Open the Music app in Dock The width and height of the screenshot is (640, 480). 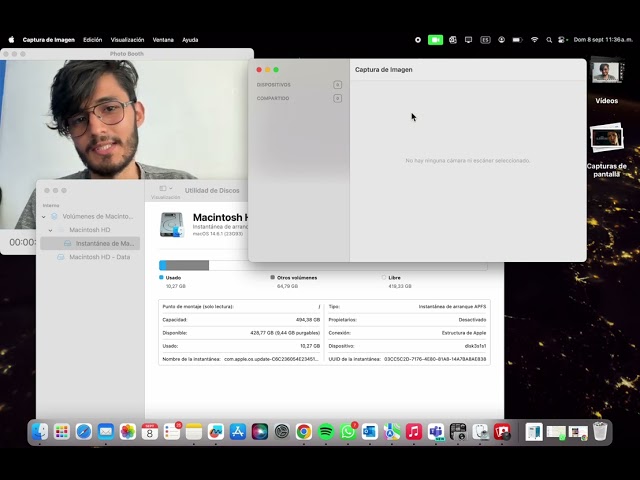(414, 432)
